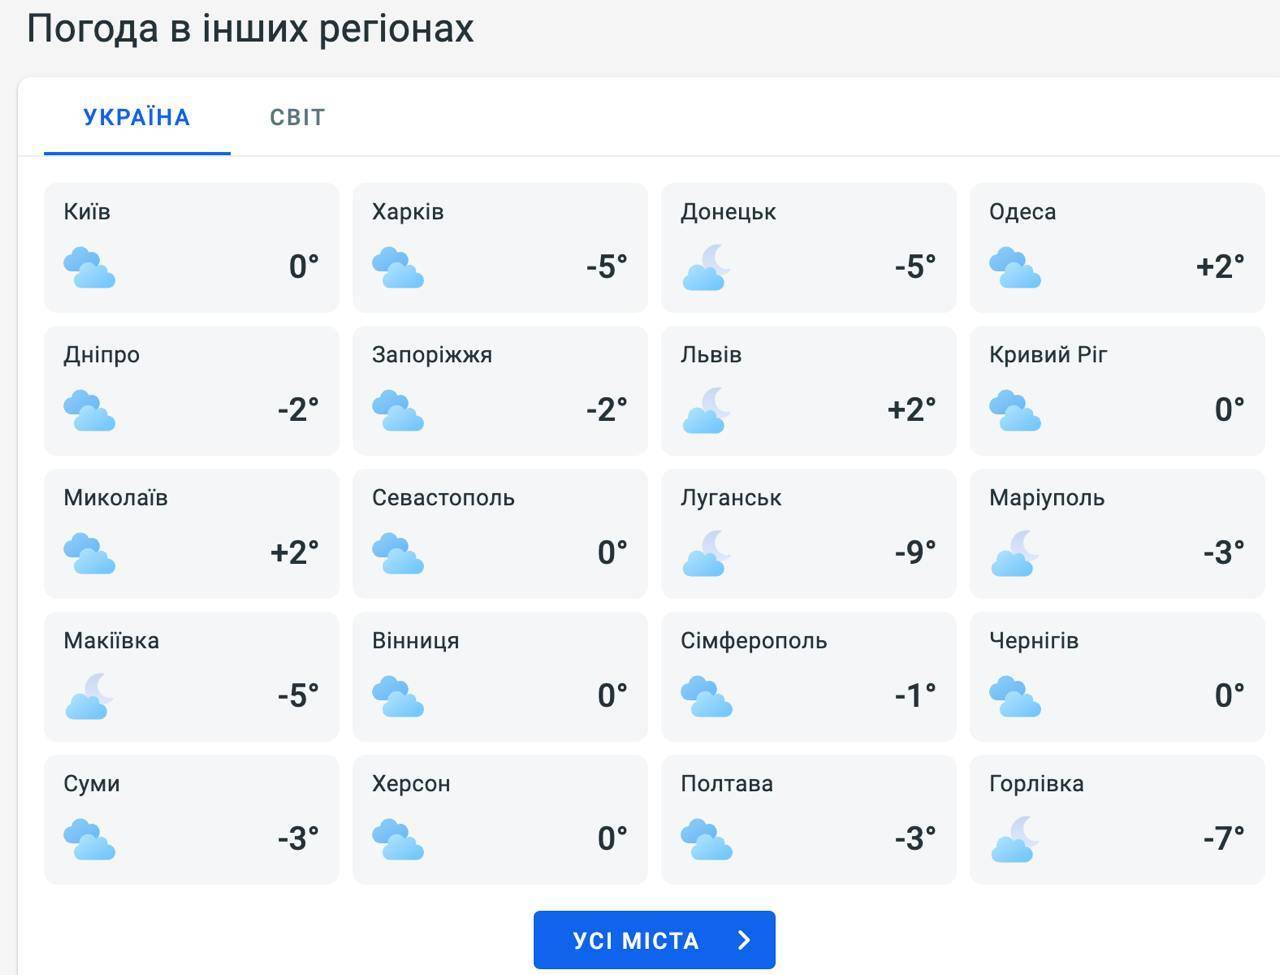Switch to the УКРАЇНА tab
This screenshot has width=1280, height=975.
pyautogui.click(x=137, y=117)
